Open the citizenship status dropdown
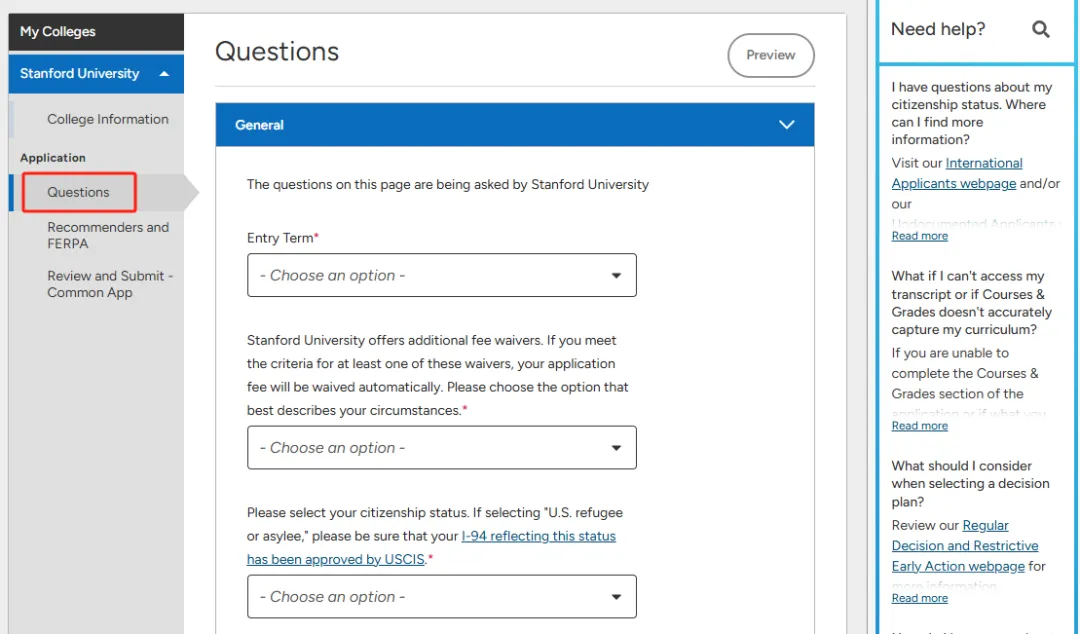The image size is (1080, 634). point(441,597)
